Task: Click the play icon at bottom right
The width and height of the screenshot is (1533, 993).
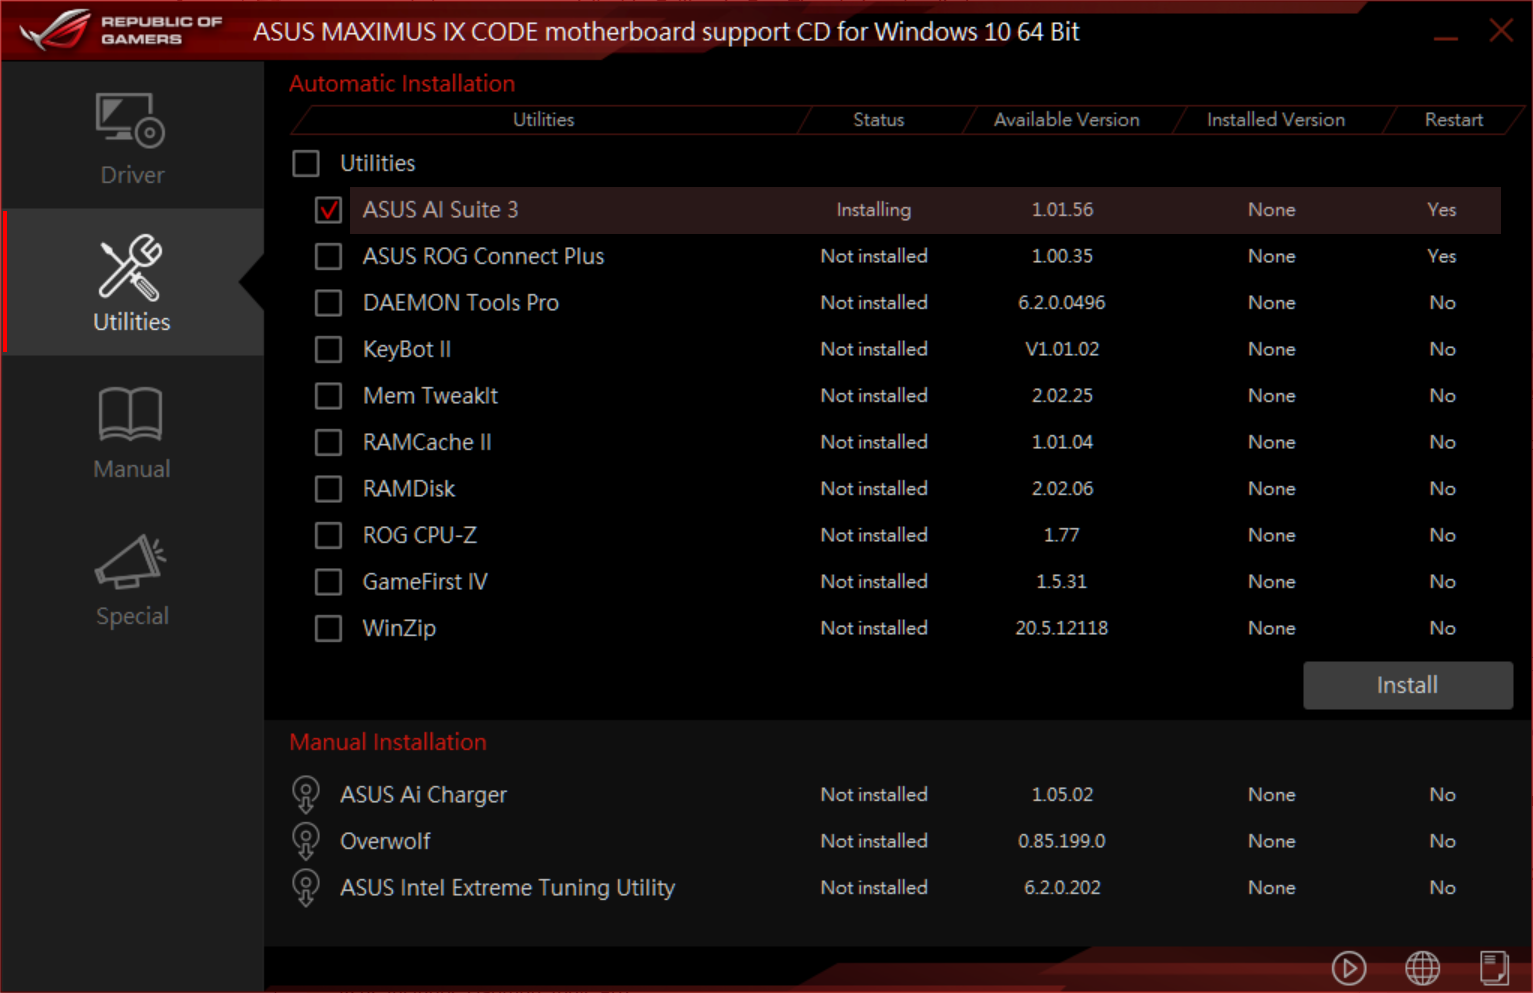Action: (1348, 967)
